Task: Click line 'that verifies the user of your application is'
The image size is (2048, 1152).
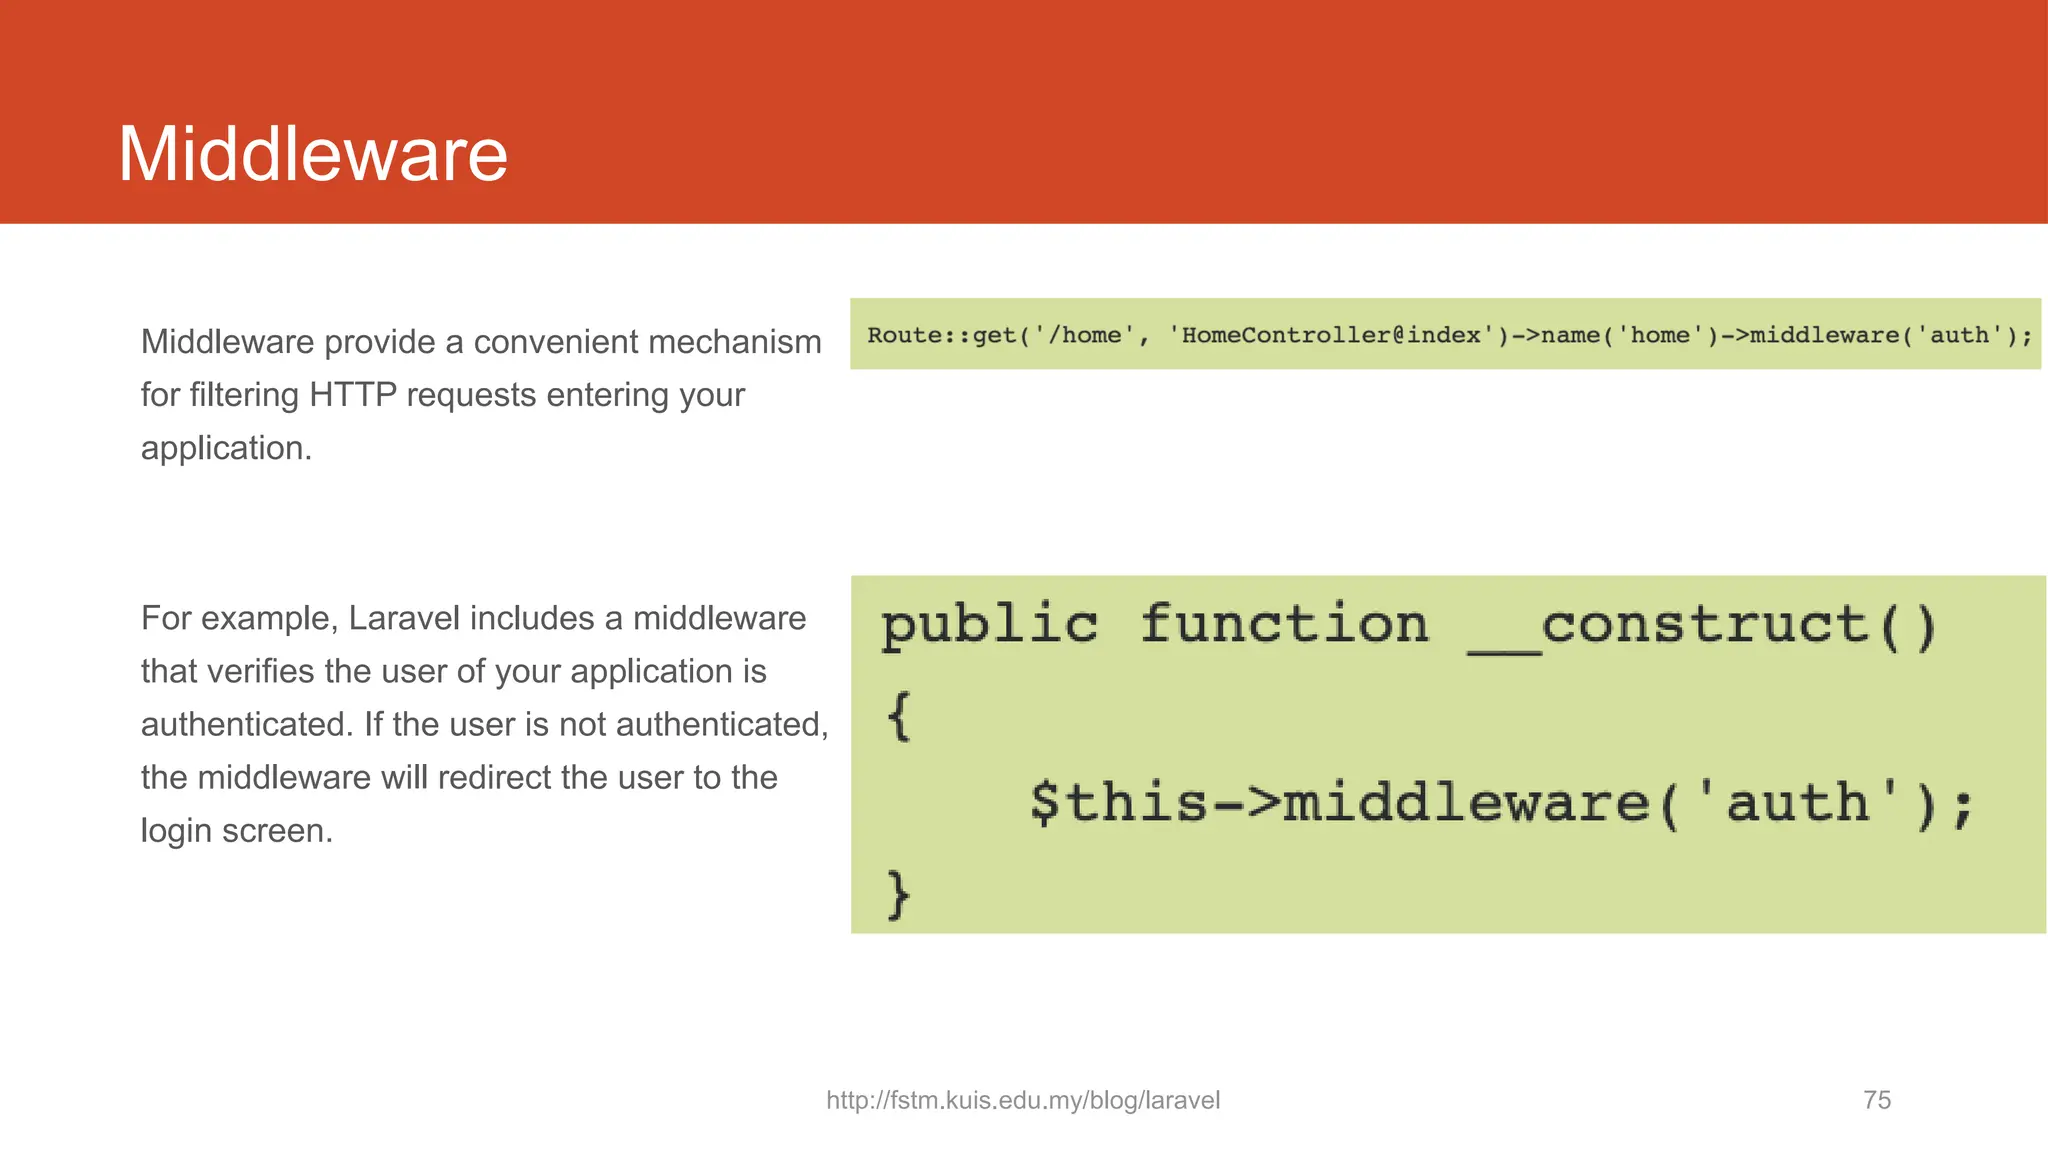Action: coord(454,671)
